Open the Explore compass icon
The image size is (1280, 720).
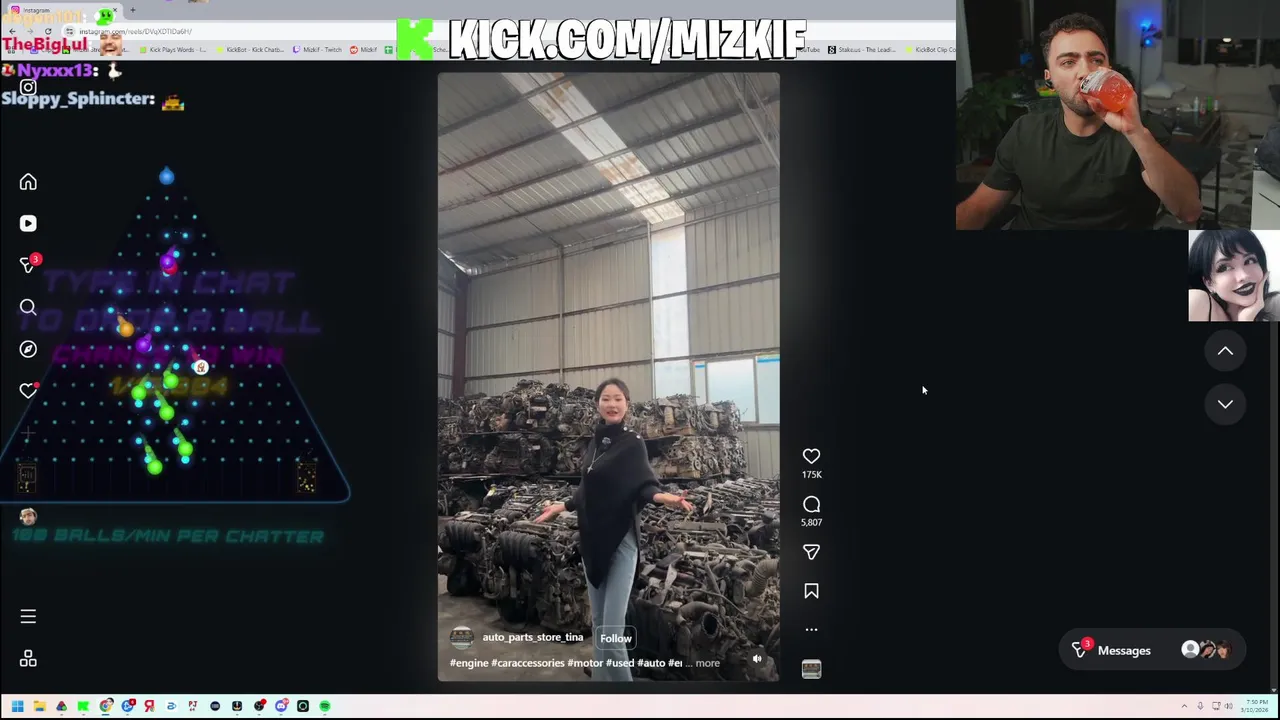point(28,349)
